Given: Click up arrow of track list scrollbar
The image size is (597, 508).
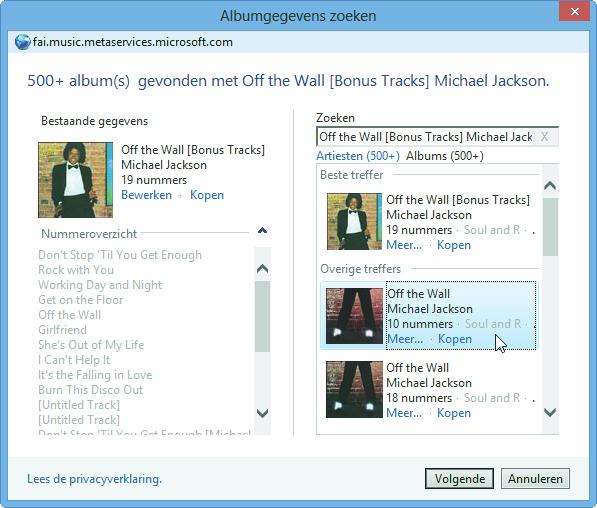Looking at the screenshot, I should [262, 269].
